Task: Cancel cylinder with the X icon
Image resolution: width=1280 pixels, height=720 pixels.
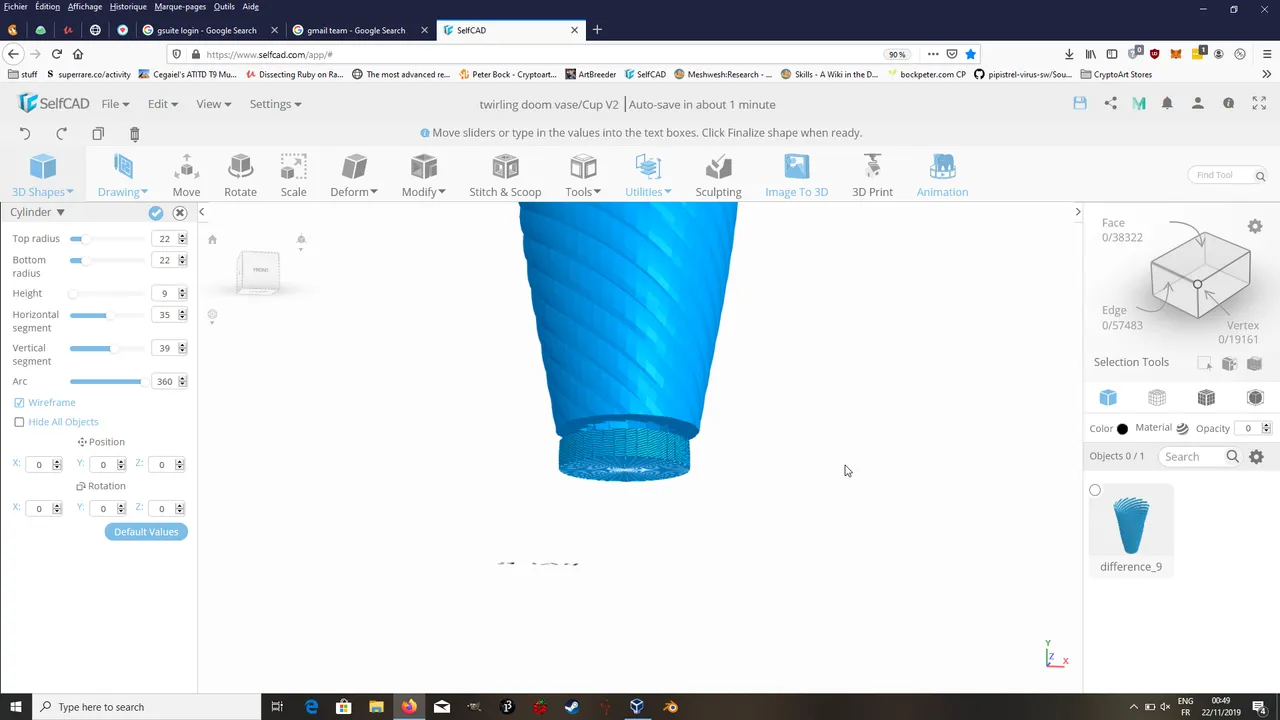Action: click(x=180, y=213)
